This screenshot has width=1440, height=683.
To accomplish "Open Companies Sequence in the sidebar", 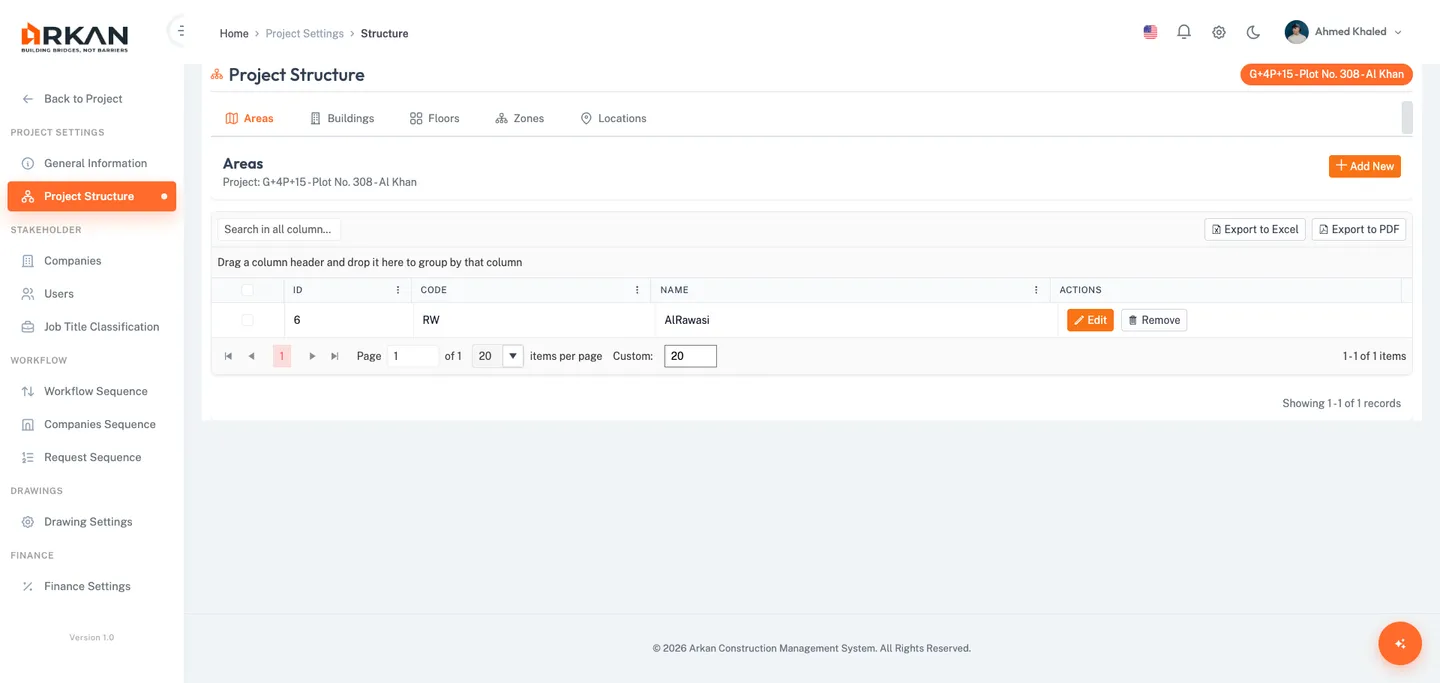I will coord(99,423).
